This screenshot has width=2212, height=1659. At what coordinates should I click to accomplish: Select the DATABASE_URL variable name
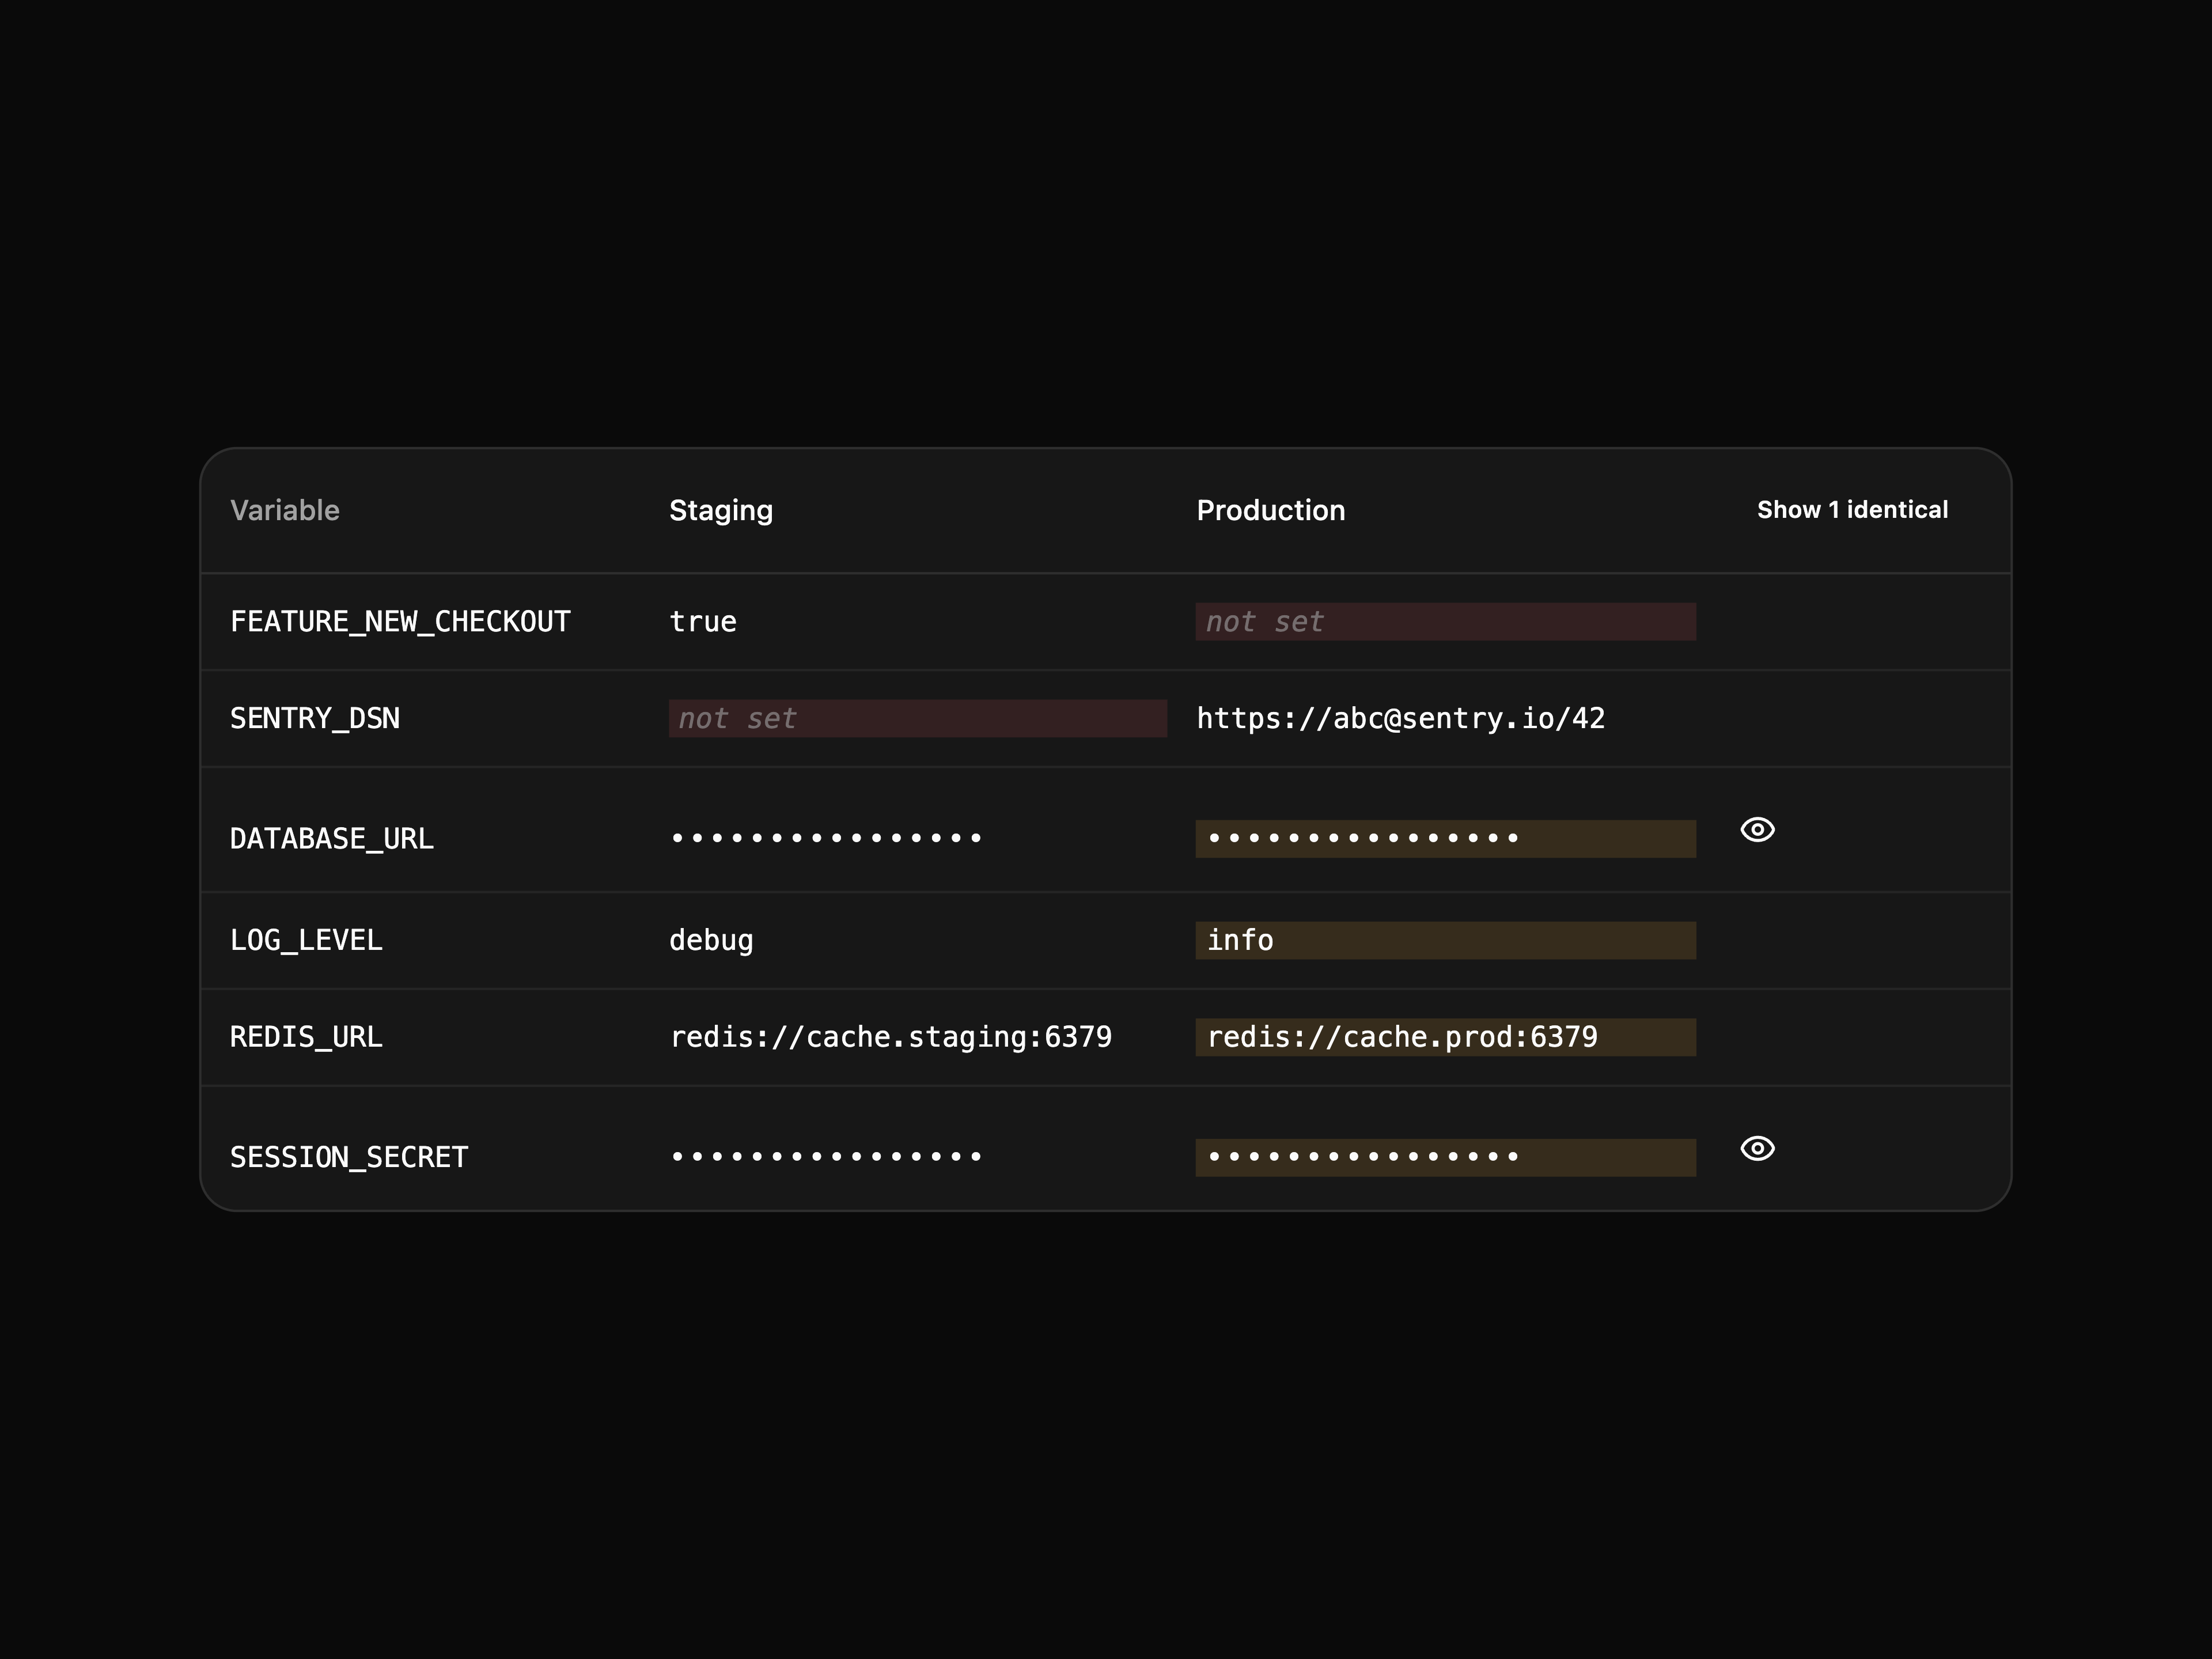pyautogui.click(x=332, y=839)
